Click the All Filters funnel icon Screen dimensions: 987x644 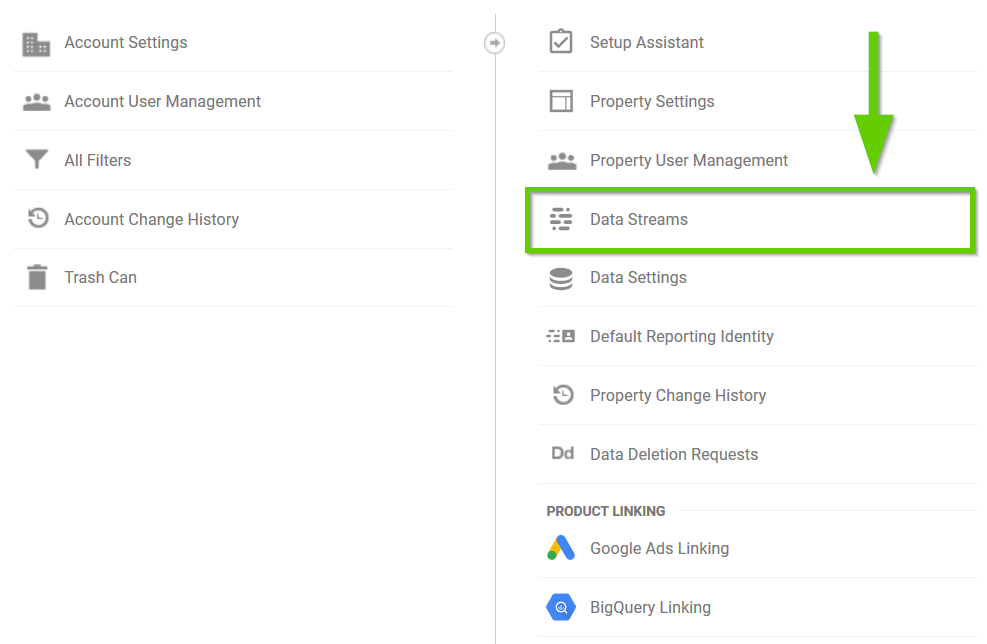pyautogui.click(x=37, y=160)
